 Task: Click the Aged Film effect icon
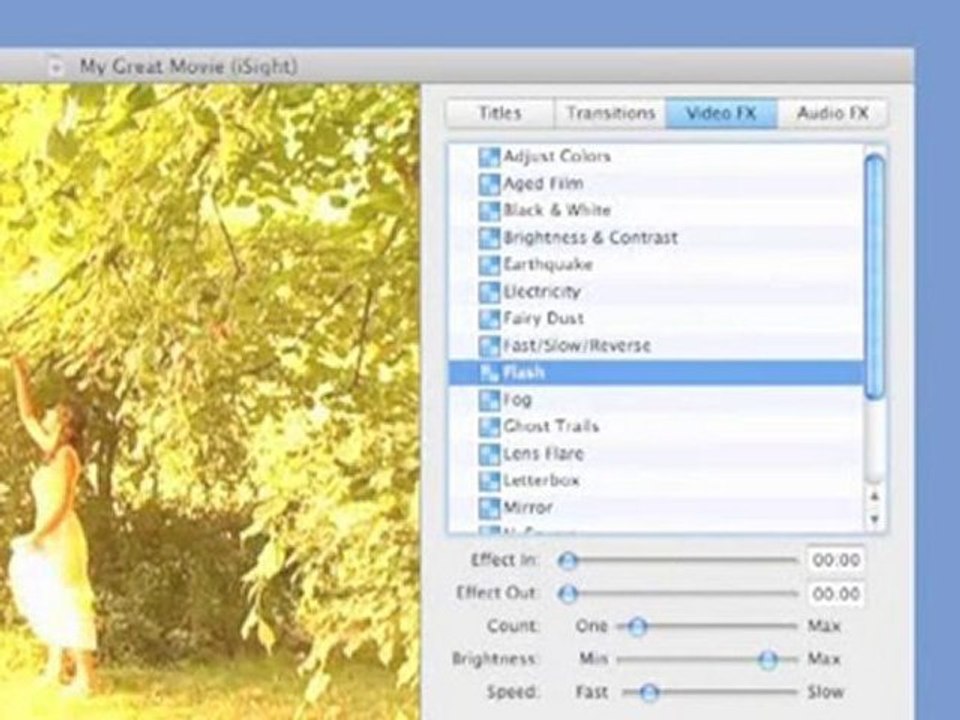pyautogui.click(x=489, y=184)
